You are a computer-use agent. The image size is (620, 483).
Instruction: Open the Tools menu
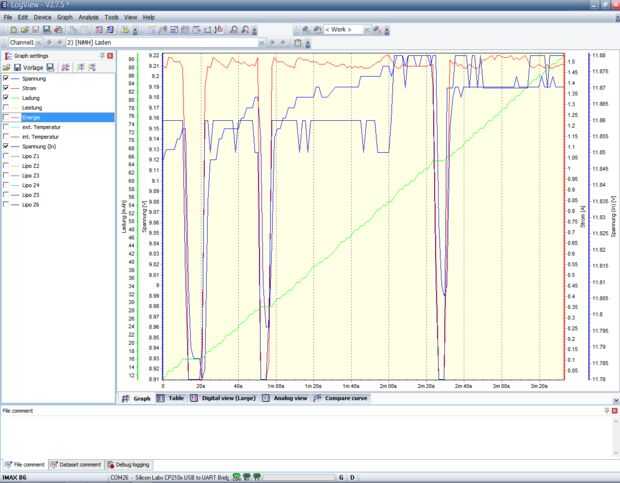(x=112, y=17)
